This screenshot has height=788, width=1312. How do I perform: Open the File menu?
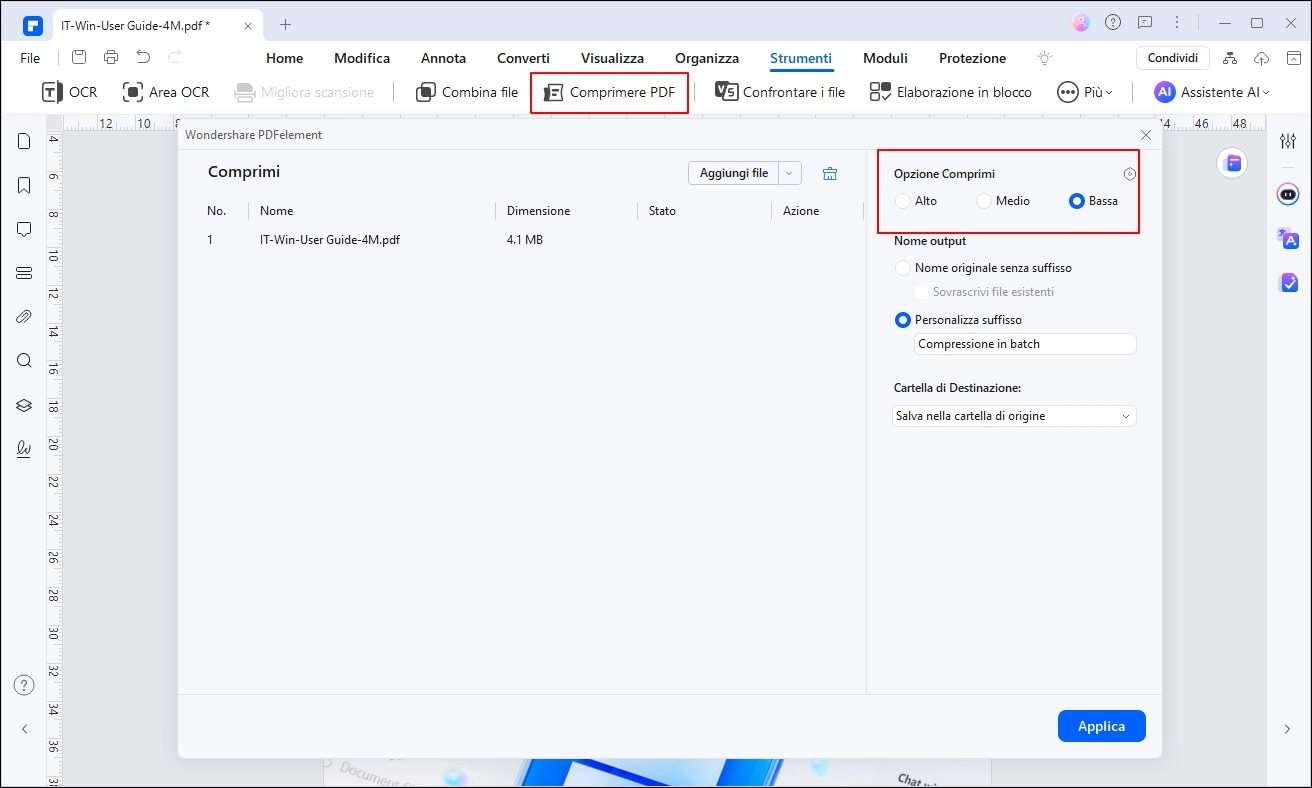[30, 58]
